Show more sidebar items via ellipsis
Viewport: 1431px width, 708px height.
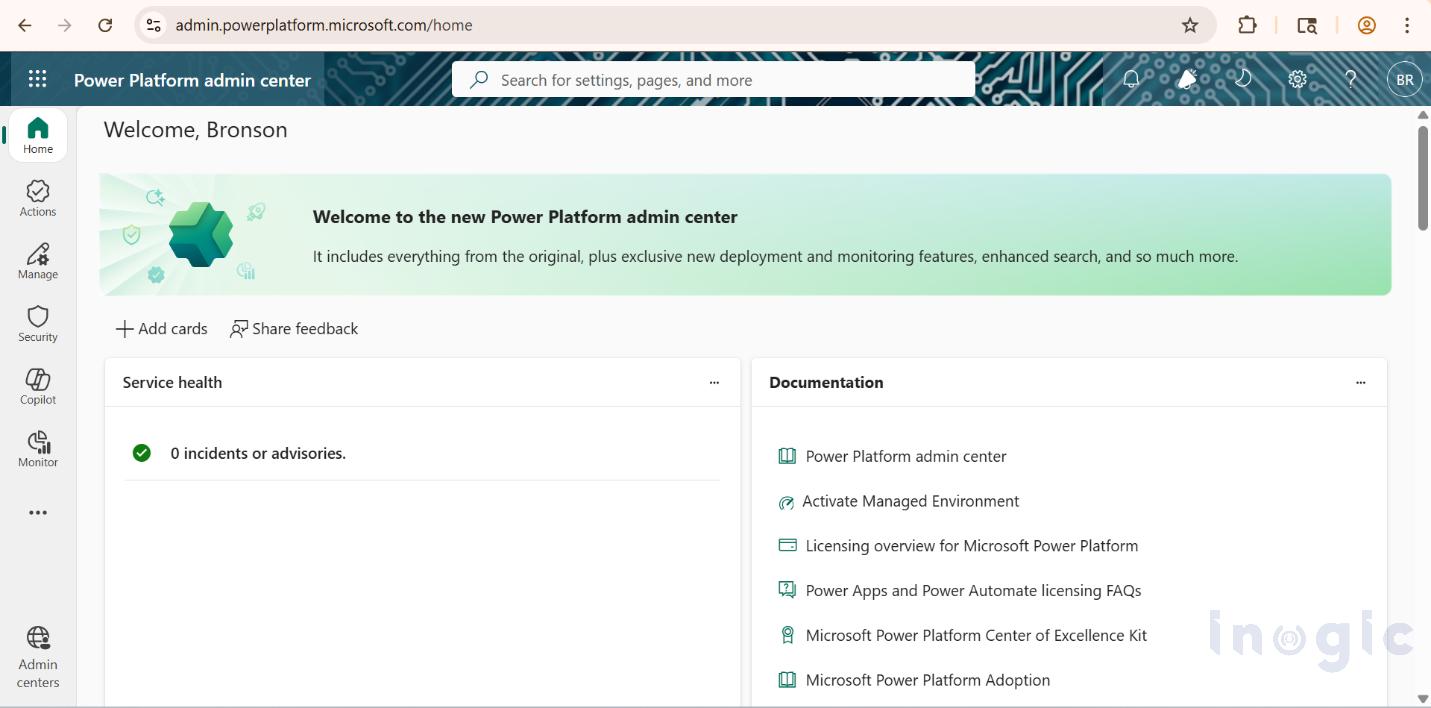(38, 513)
